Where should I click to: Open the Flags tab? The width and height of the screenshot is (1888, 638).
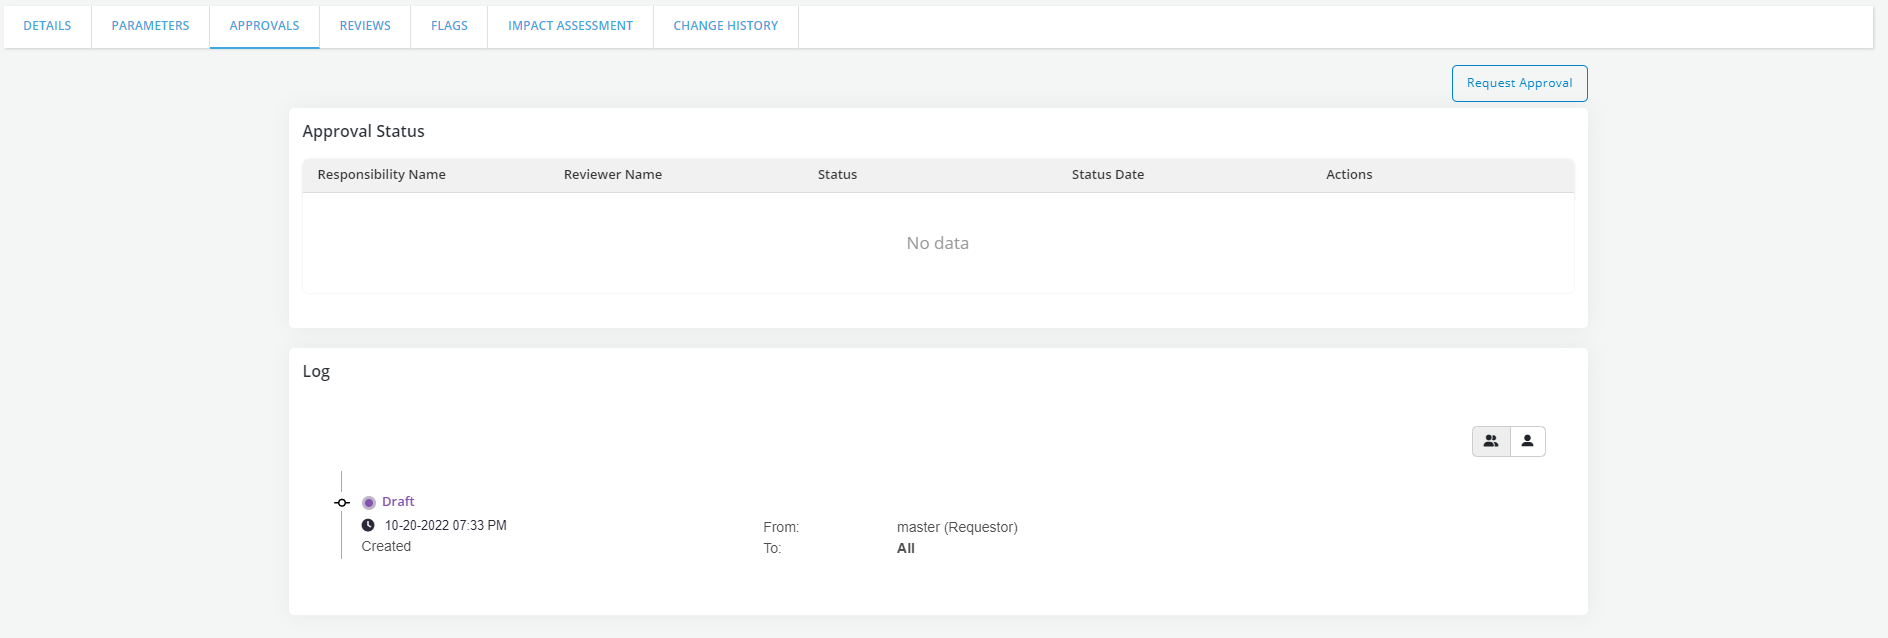[x=449, y=26]
